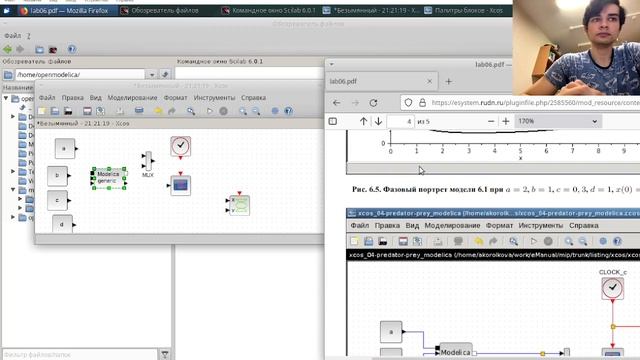The height and width of the screenshot is (360, 640).
Task: Select the lab06.pdf browser tab
Action: click(382, 81)
